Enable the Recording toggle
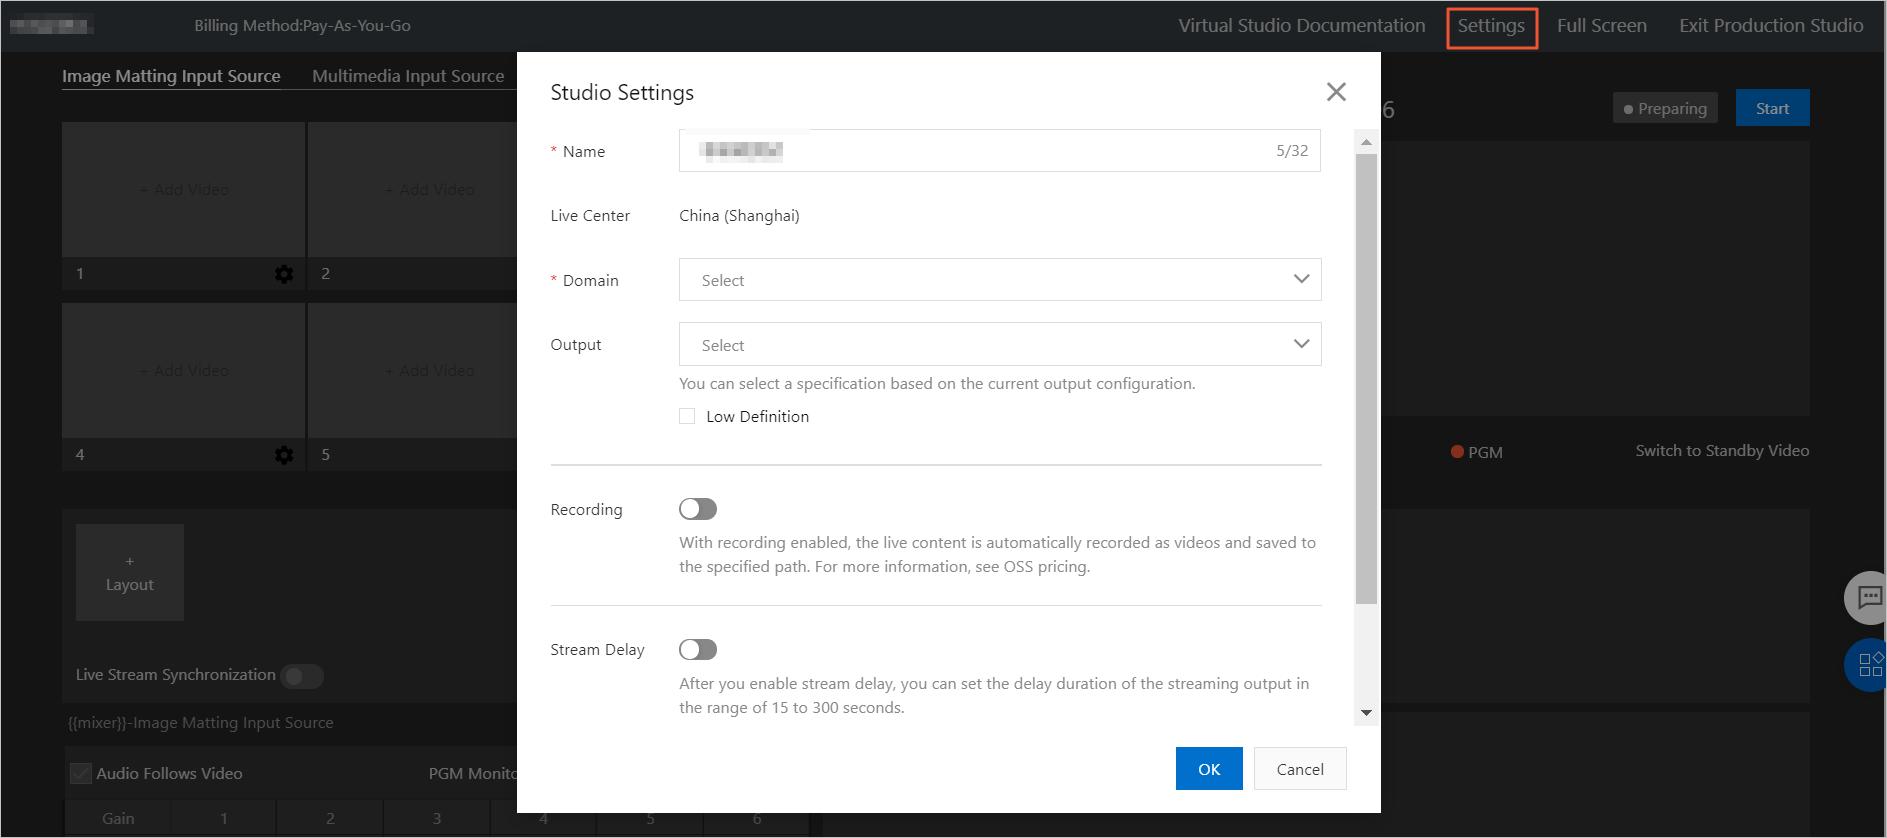The image size is (1887, 838). (x=698, y=509)
